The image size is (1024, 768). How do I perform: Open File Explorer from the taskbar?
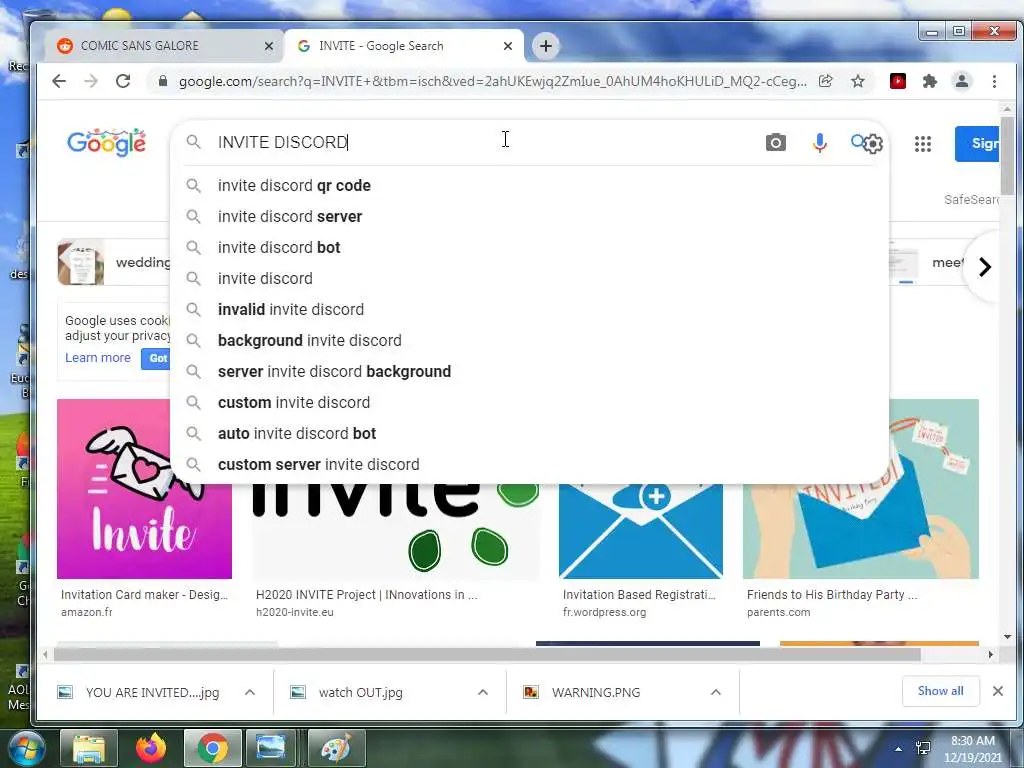tap(89, 748)
